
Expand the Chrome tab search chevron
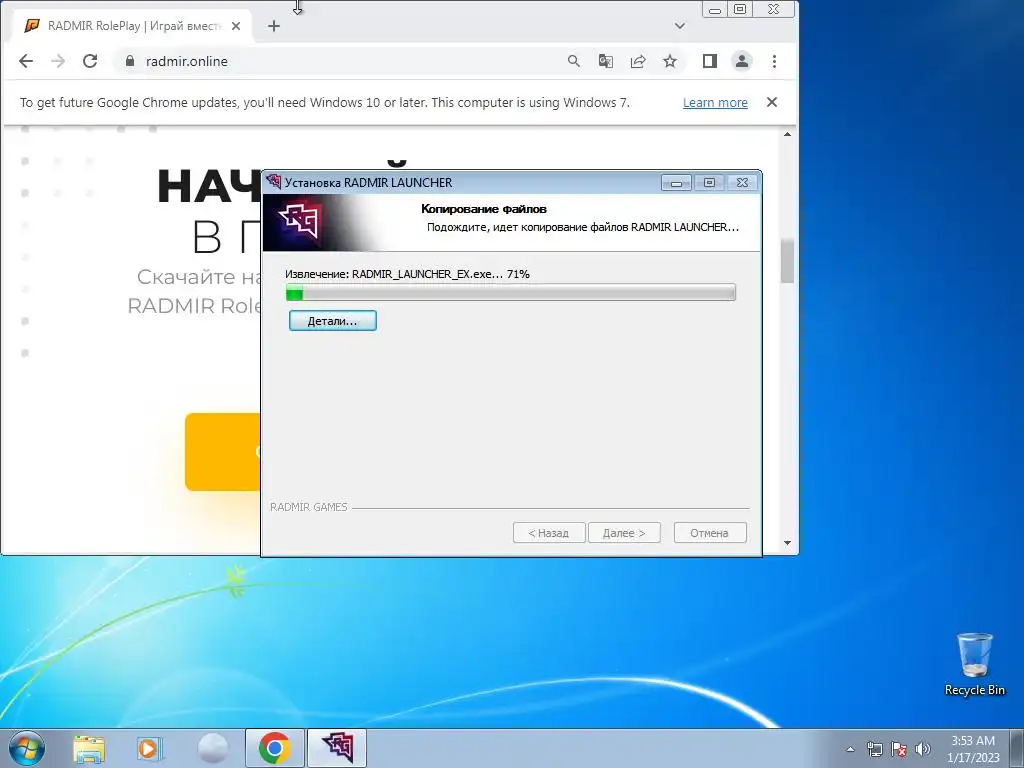(x=680, y=26)
